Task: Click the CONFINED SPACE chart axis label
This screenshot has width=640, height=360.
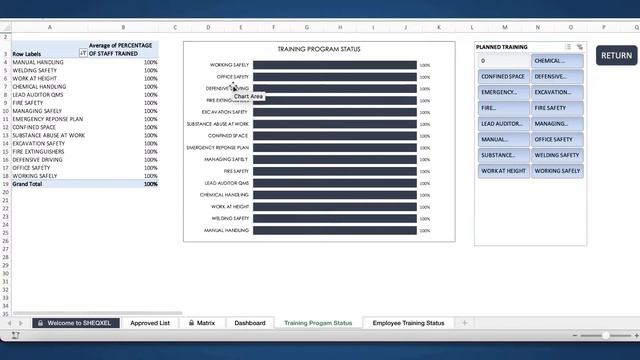Action: 228,136
